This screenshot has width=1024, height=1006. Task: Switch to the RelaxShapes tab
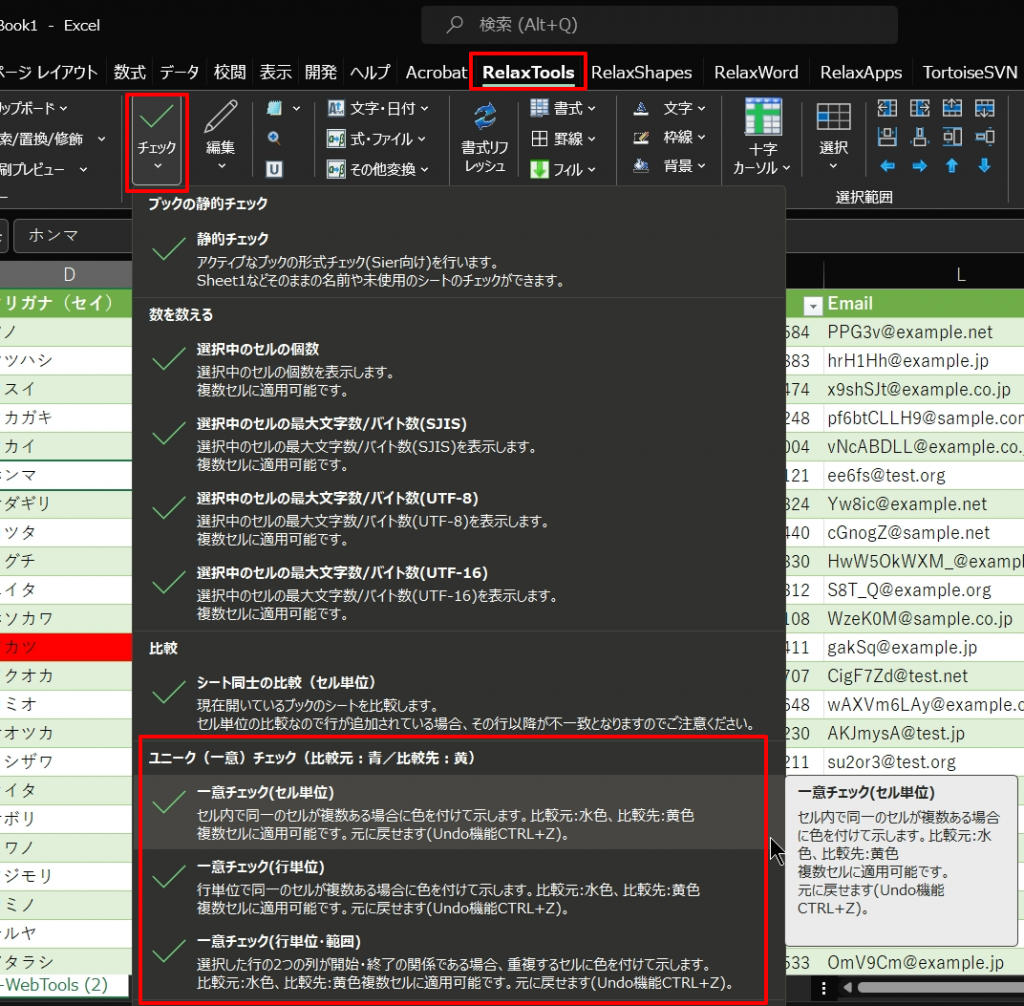641,72
